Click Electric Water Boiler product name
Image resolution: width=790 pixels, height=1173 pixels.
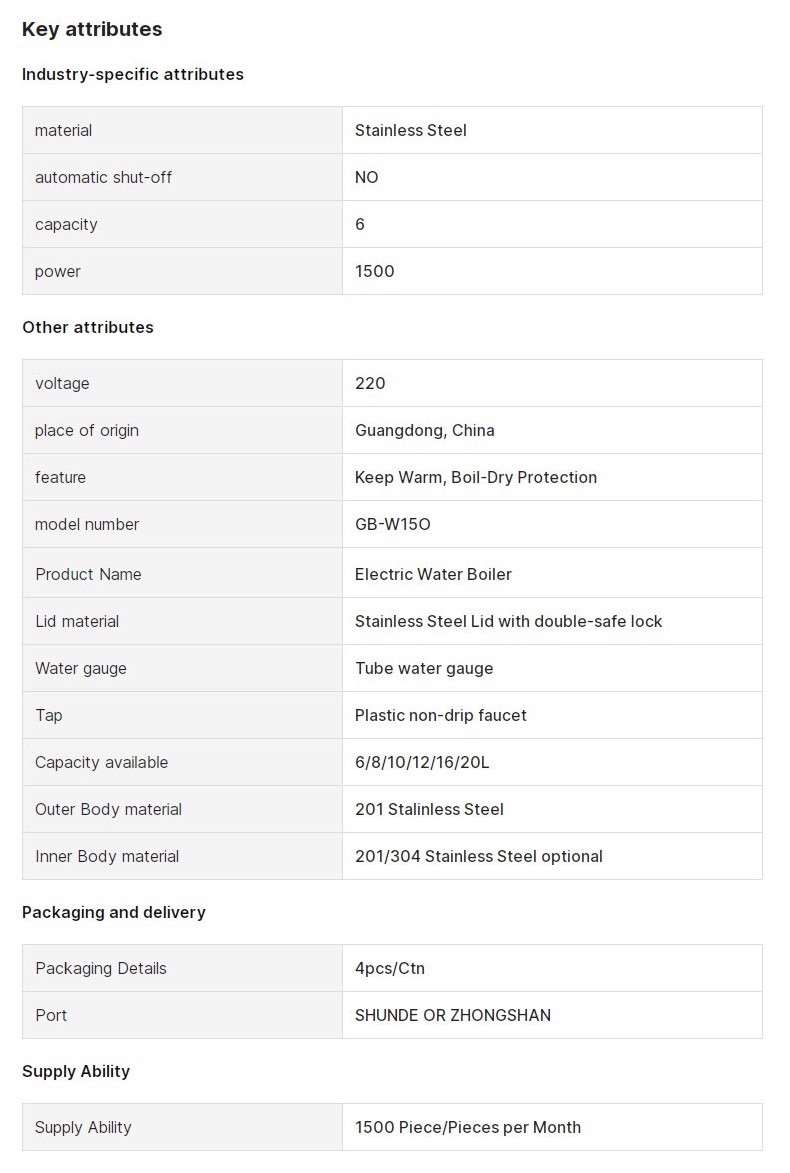point(433,575)
